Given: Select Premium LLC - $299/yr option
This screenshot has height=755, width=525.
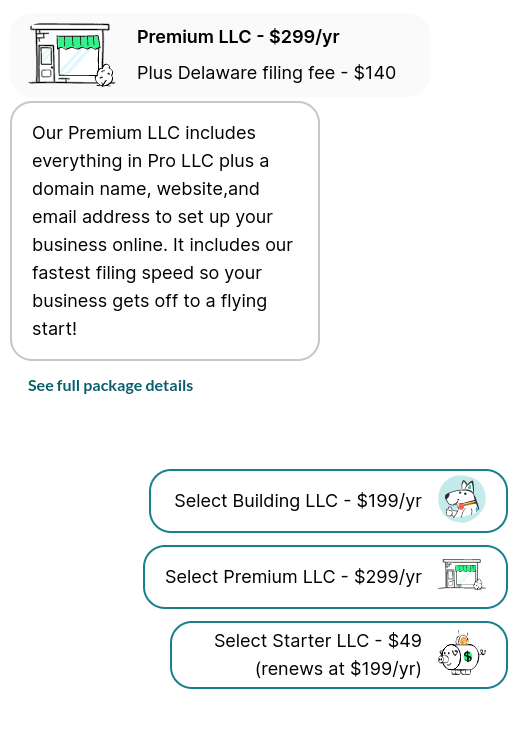Looking at the screenshot, I should pyautogui.click(x=325, y=577).
